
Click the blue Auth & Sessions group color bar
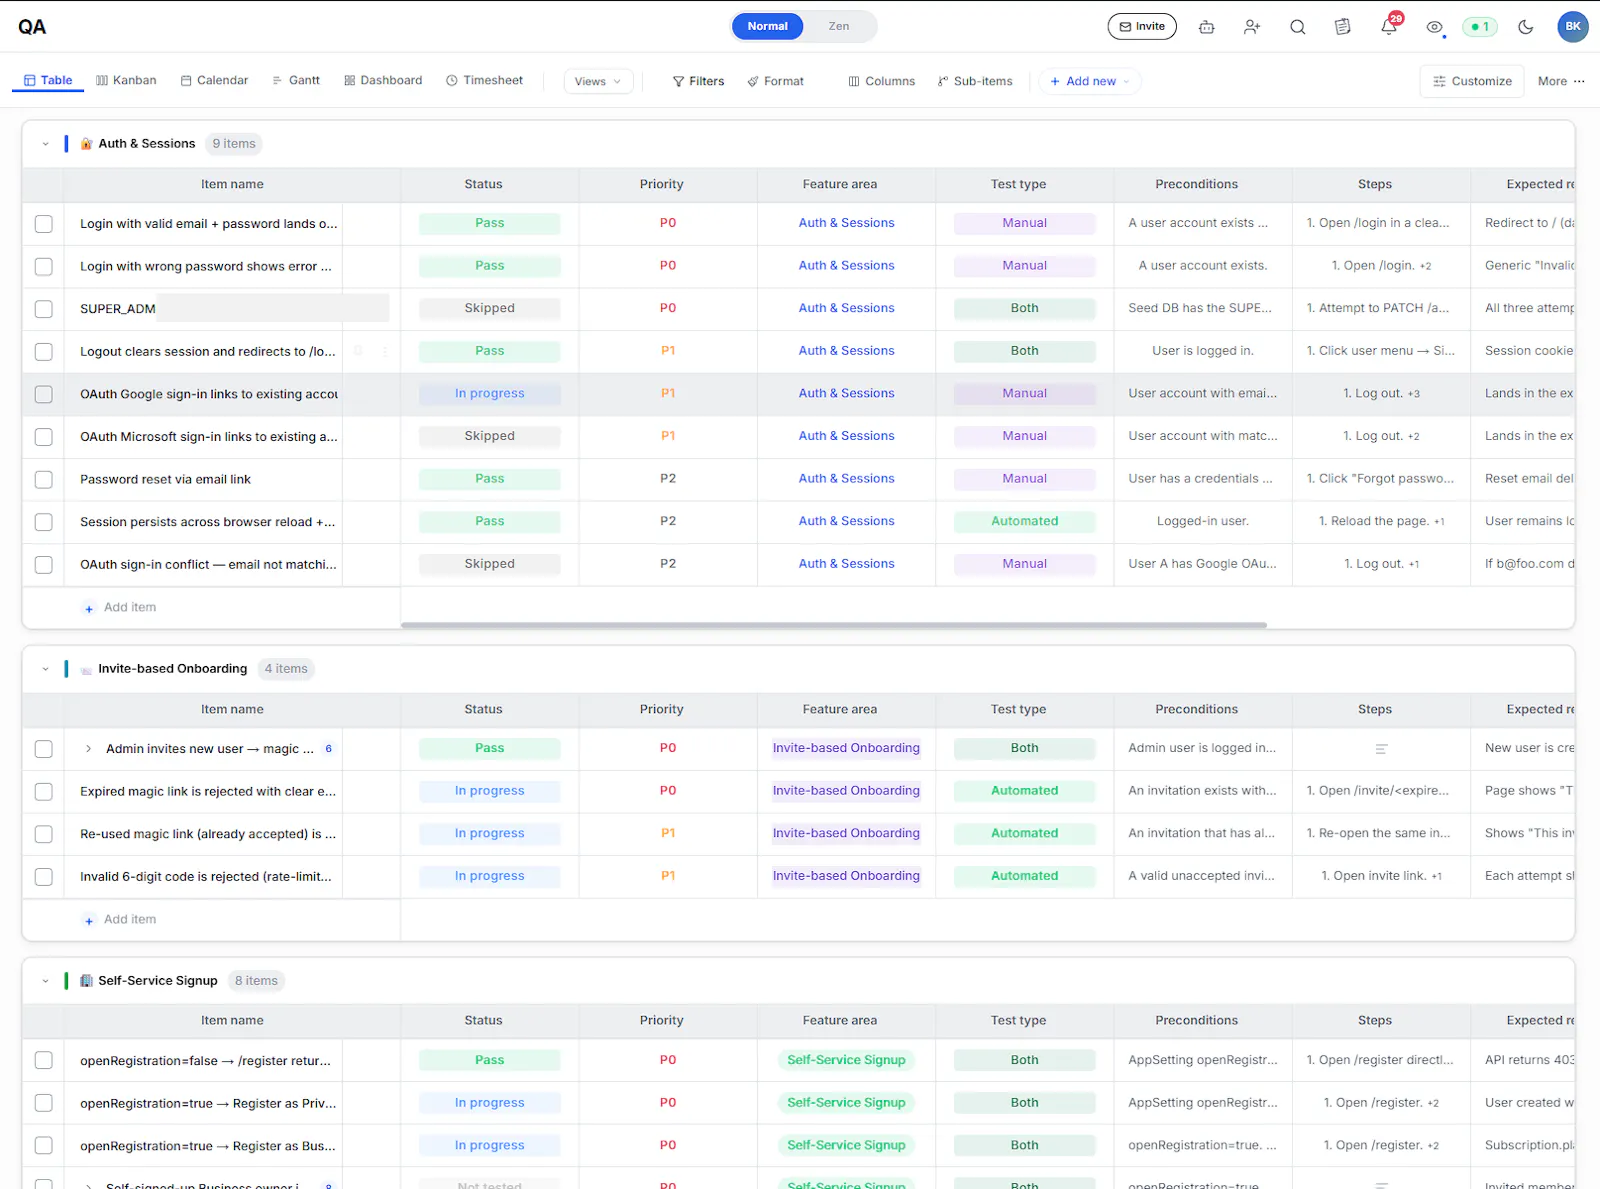pos(66,144)
